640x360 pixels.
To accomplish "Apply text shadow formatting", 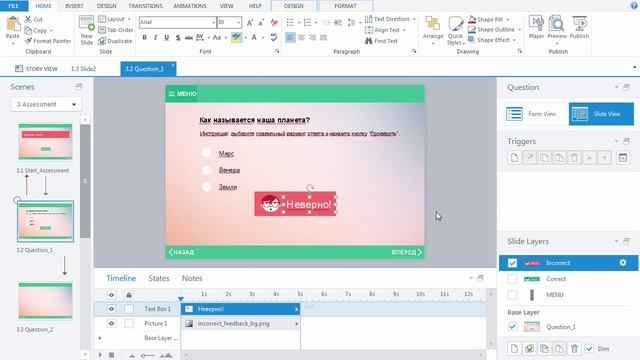I will [x=178, y=38].
